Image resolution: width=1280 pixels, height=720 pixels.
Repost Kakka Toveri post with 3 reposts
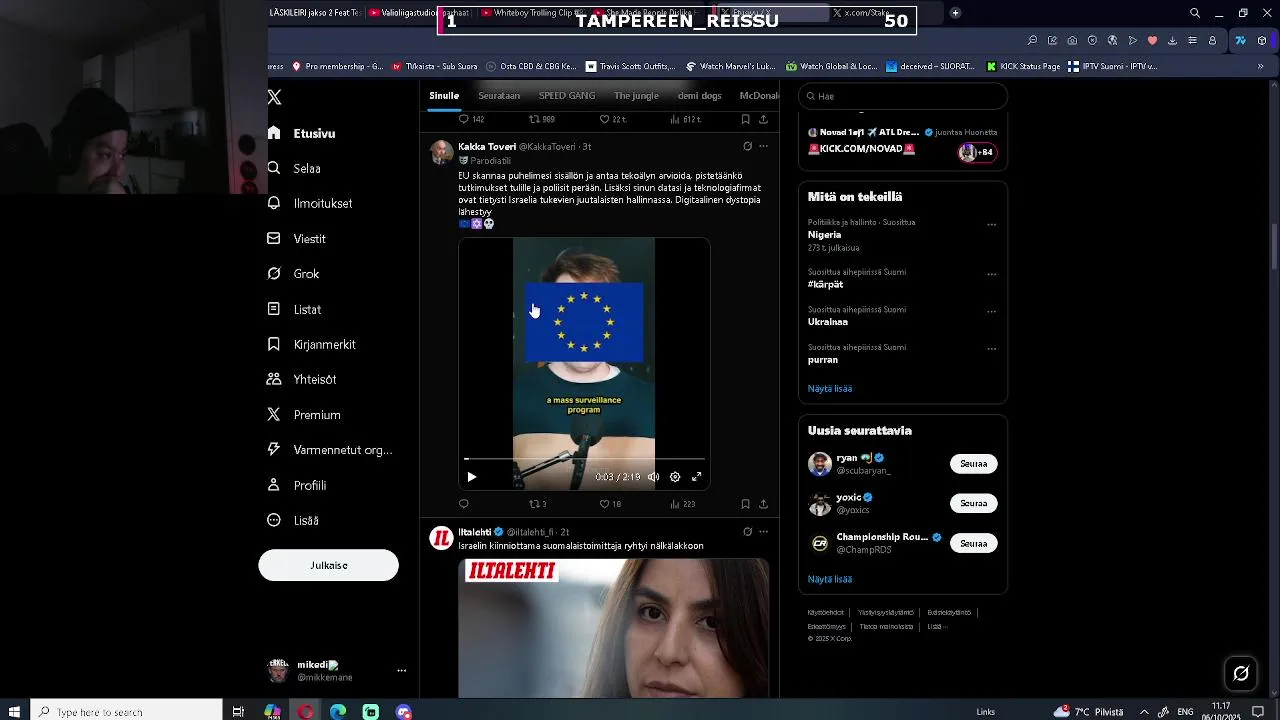pyautogui.click(x=538, y=504)
